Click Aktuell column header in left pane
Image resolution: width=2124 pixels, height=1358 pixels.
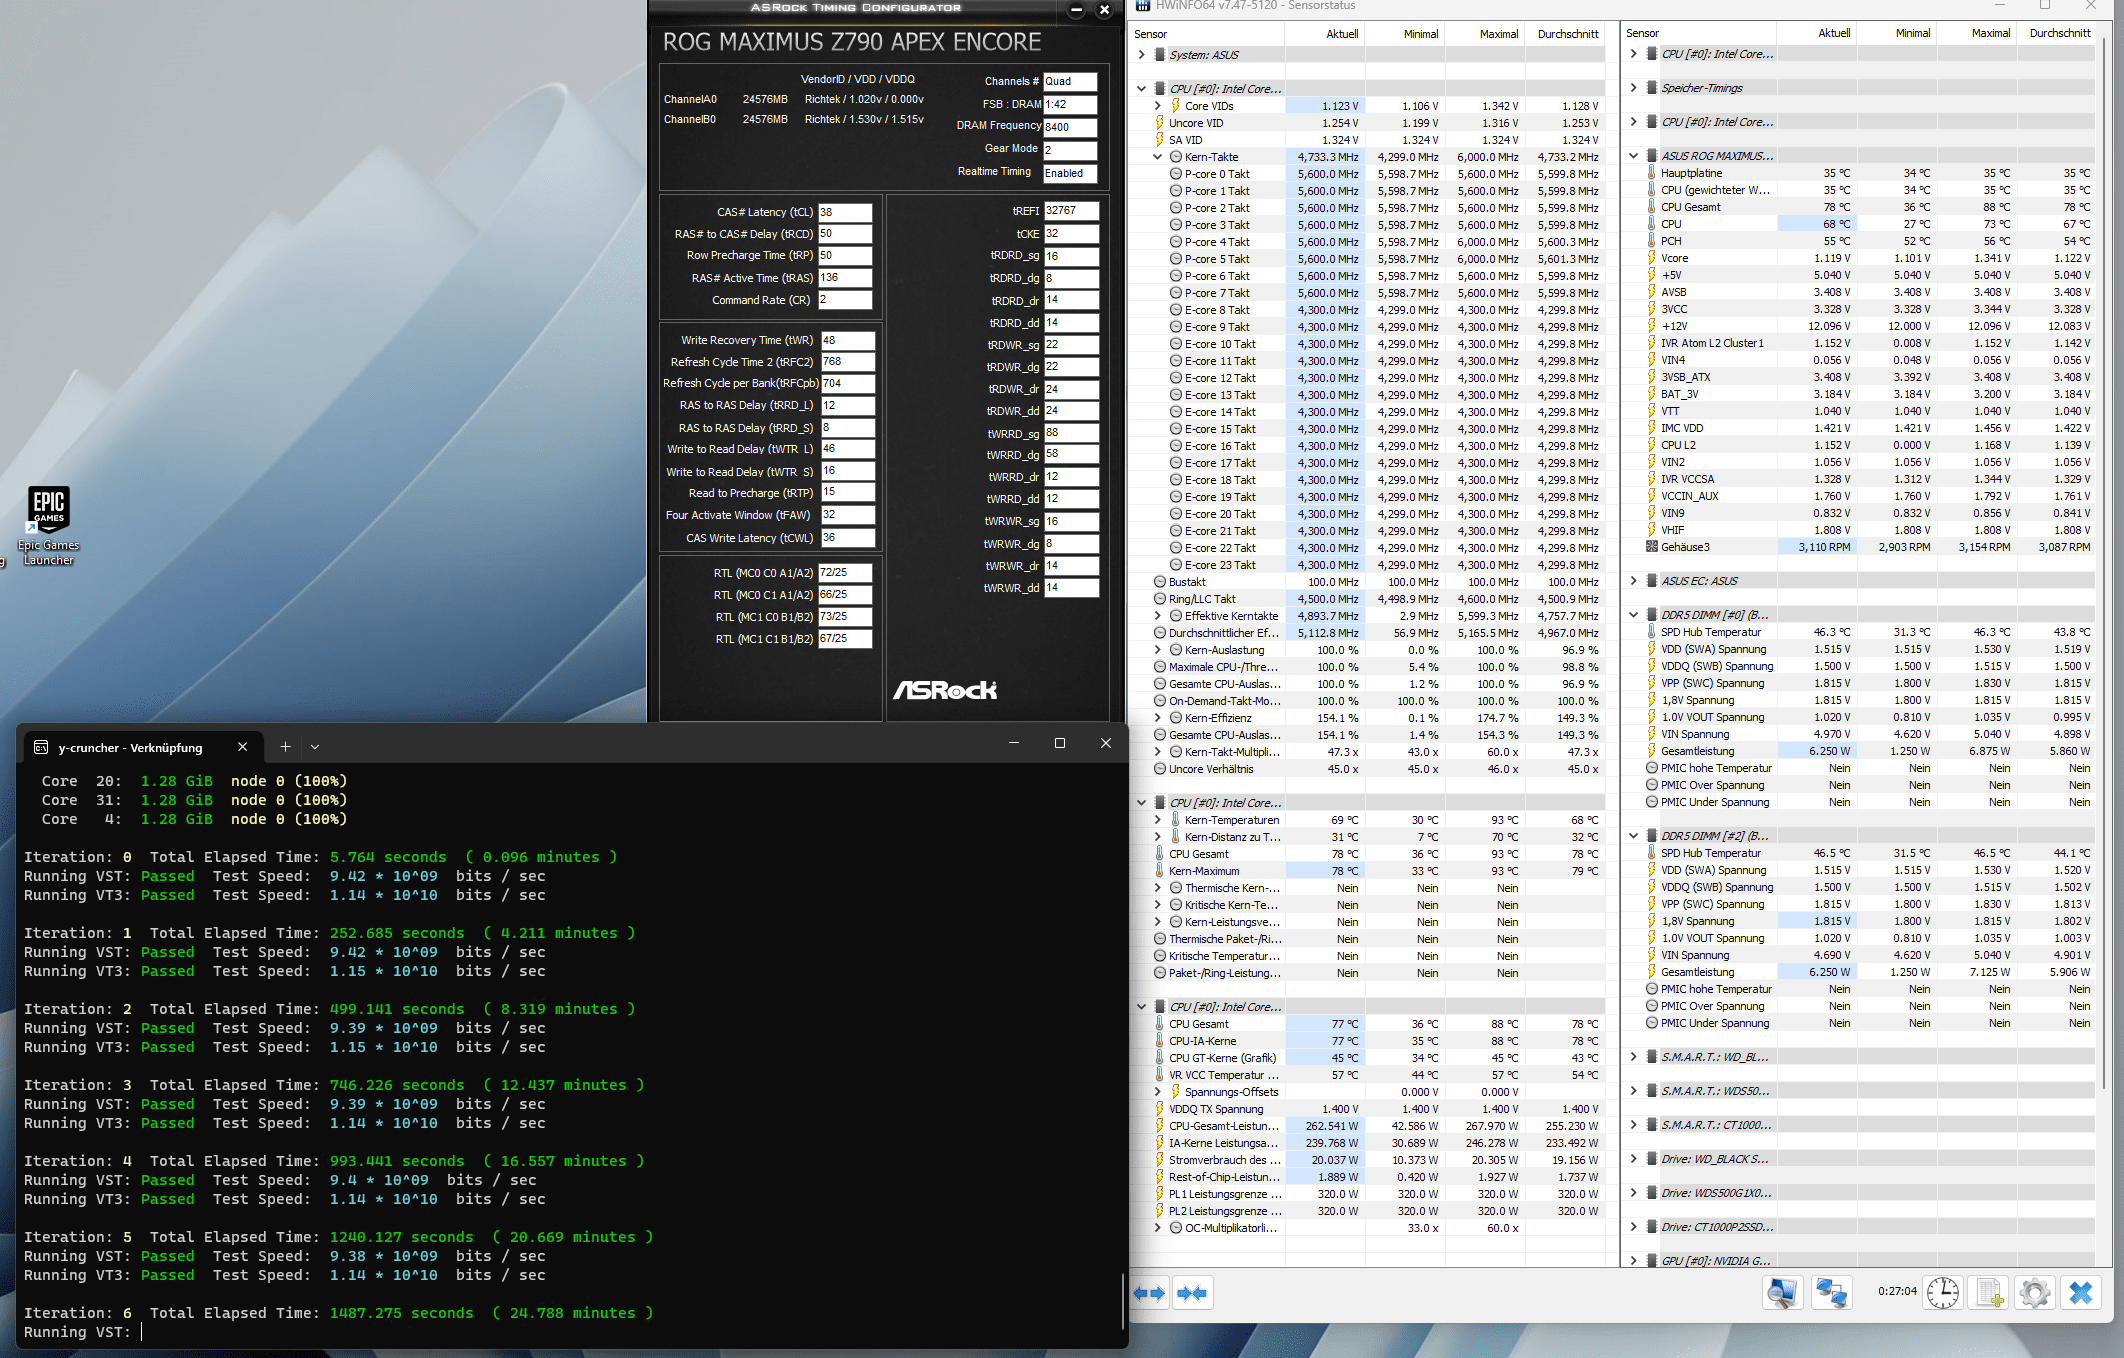(1342, 34)
